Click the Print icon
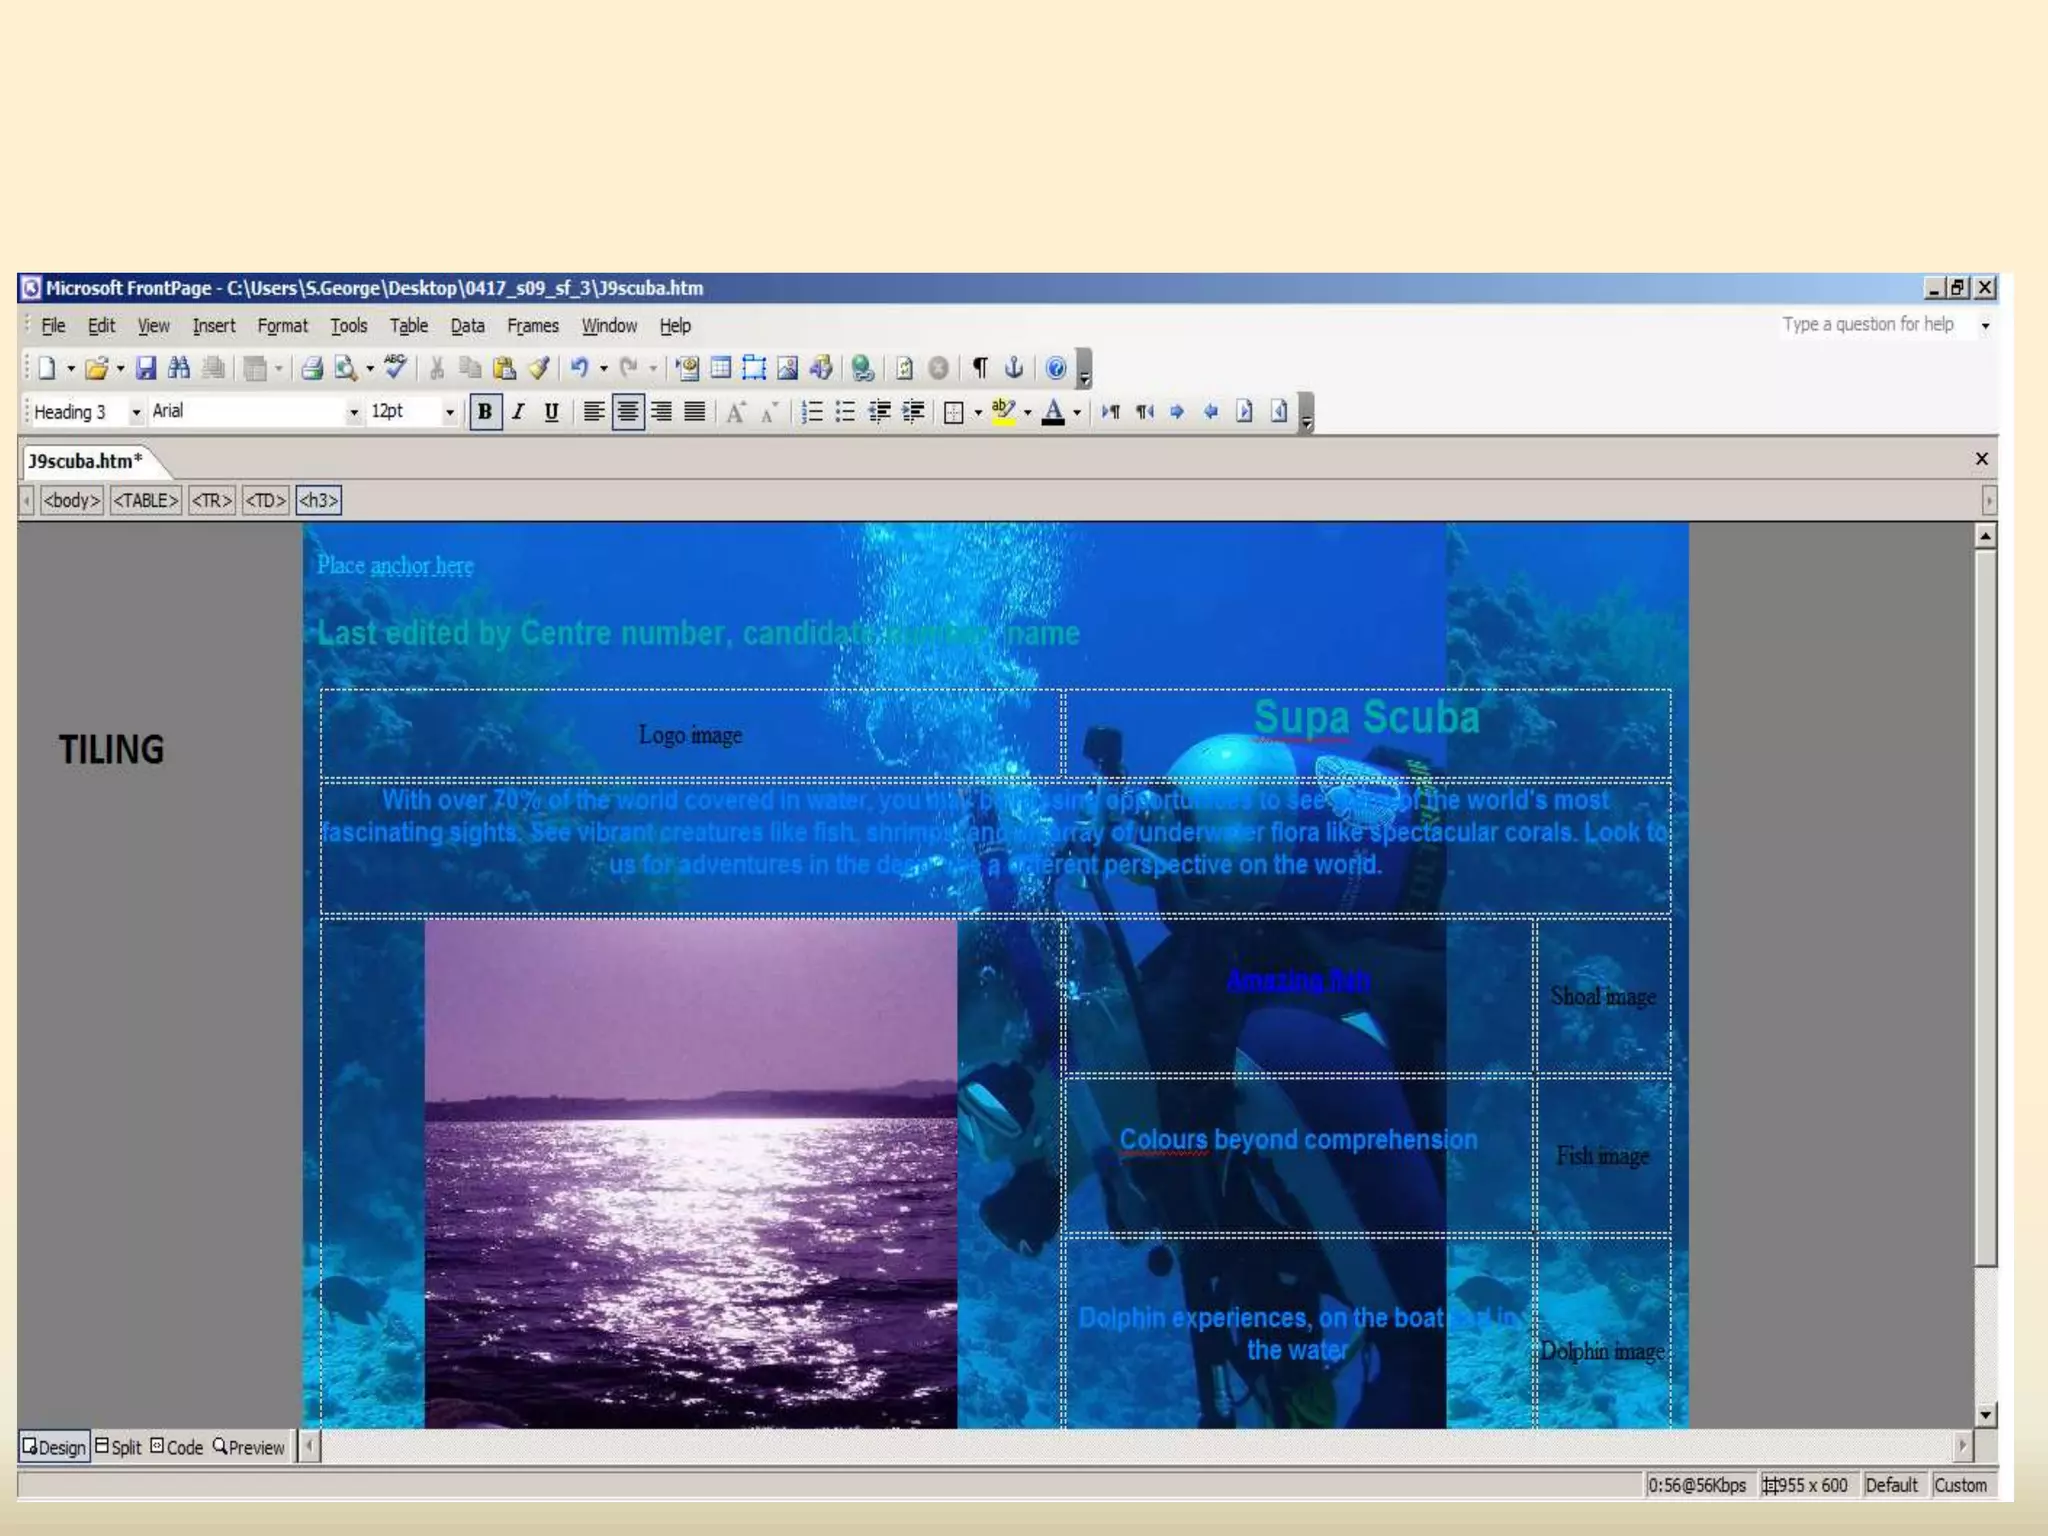Viewport: 2048px width, 1536px height. click(x=312, y=368)
